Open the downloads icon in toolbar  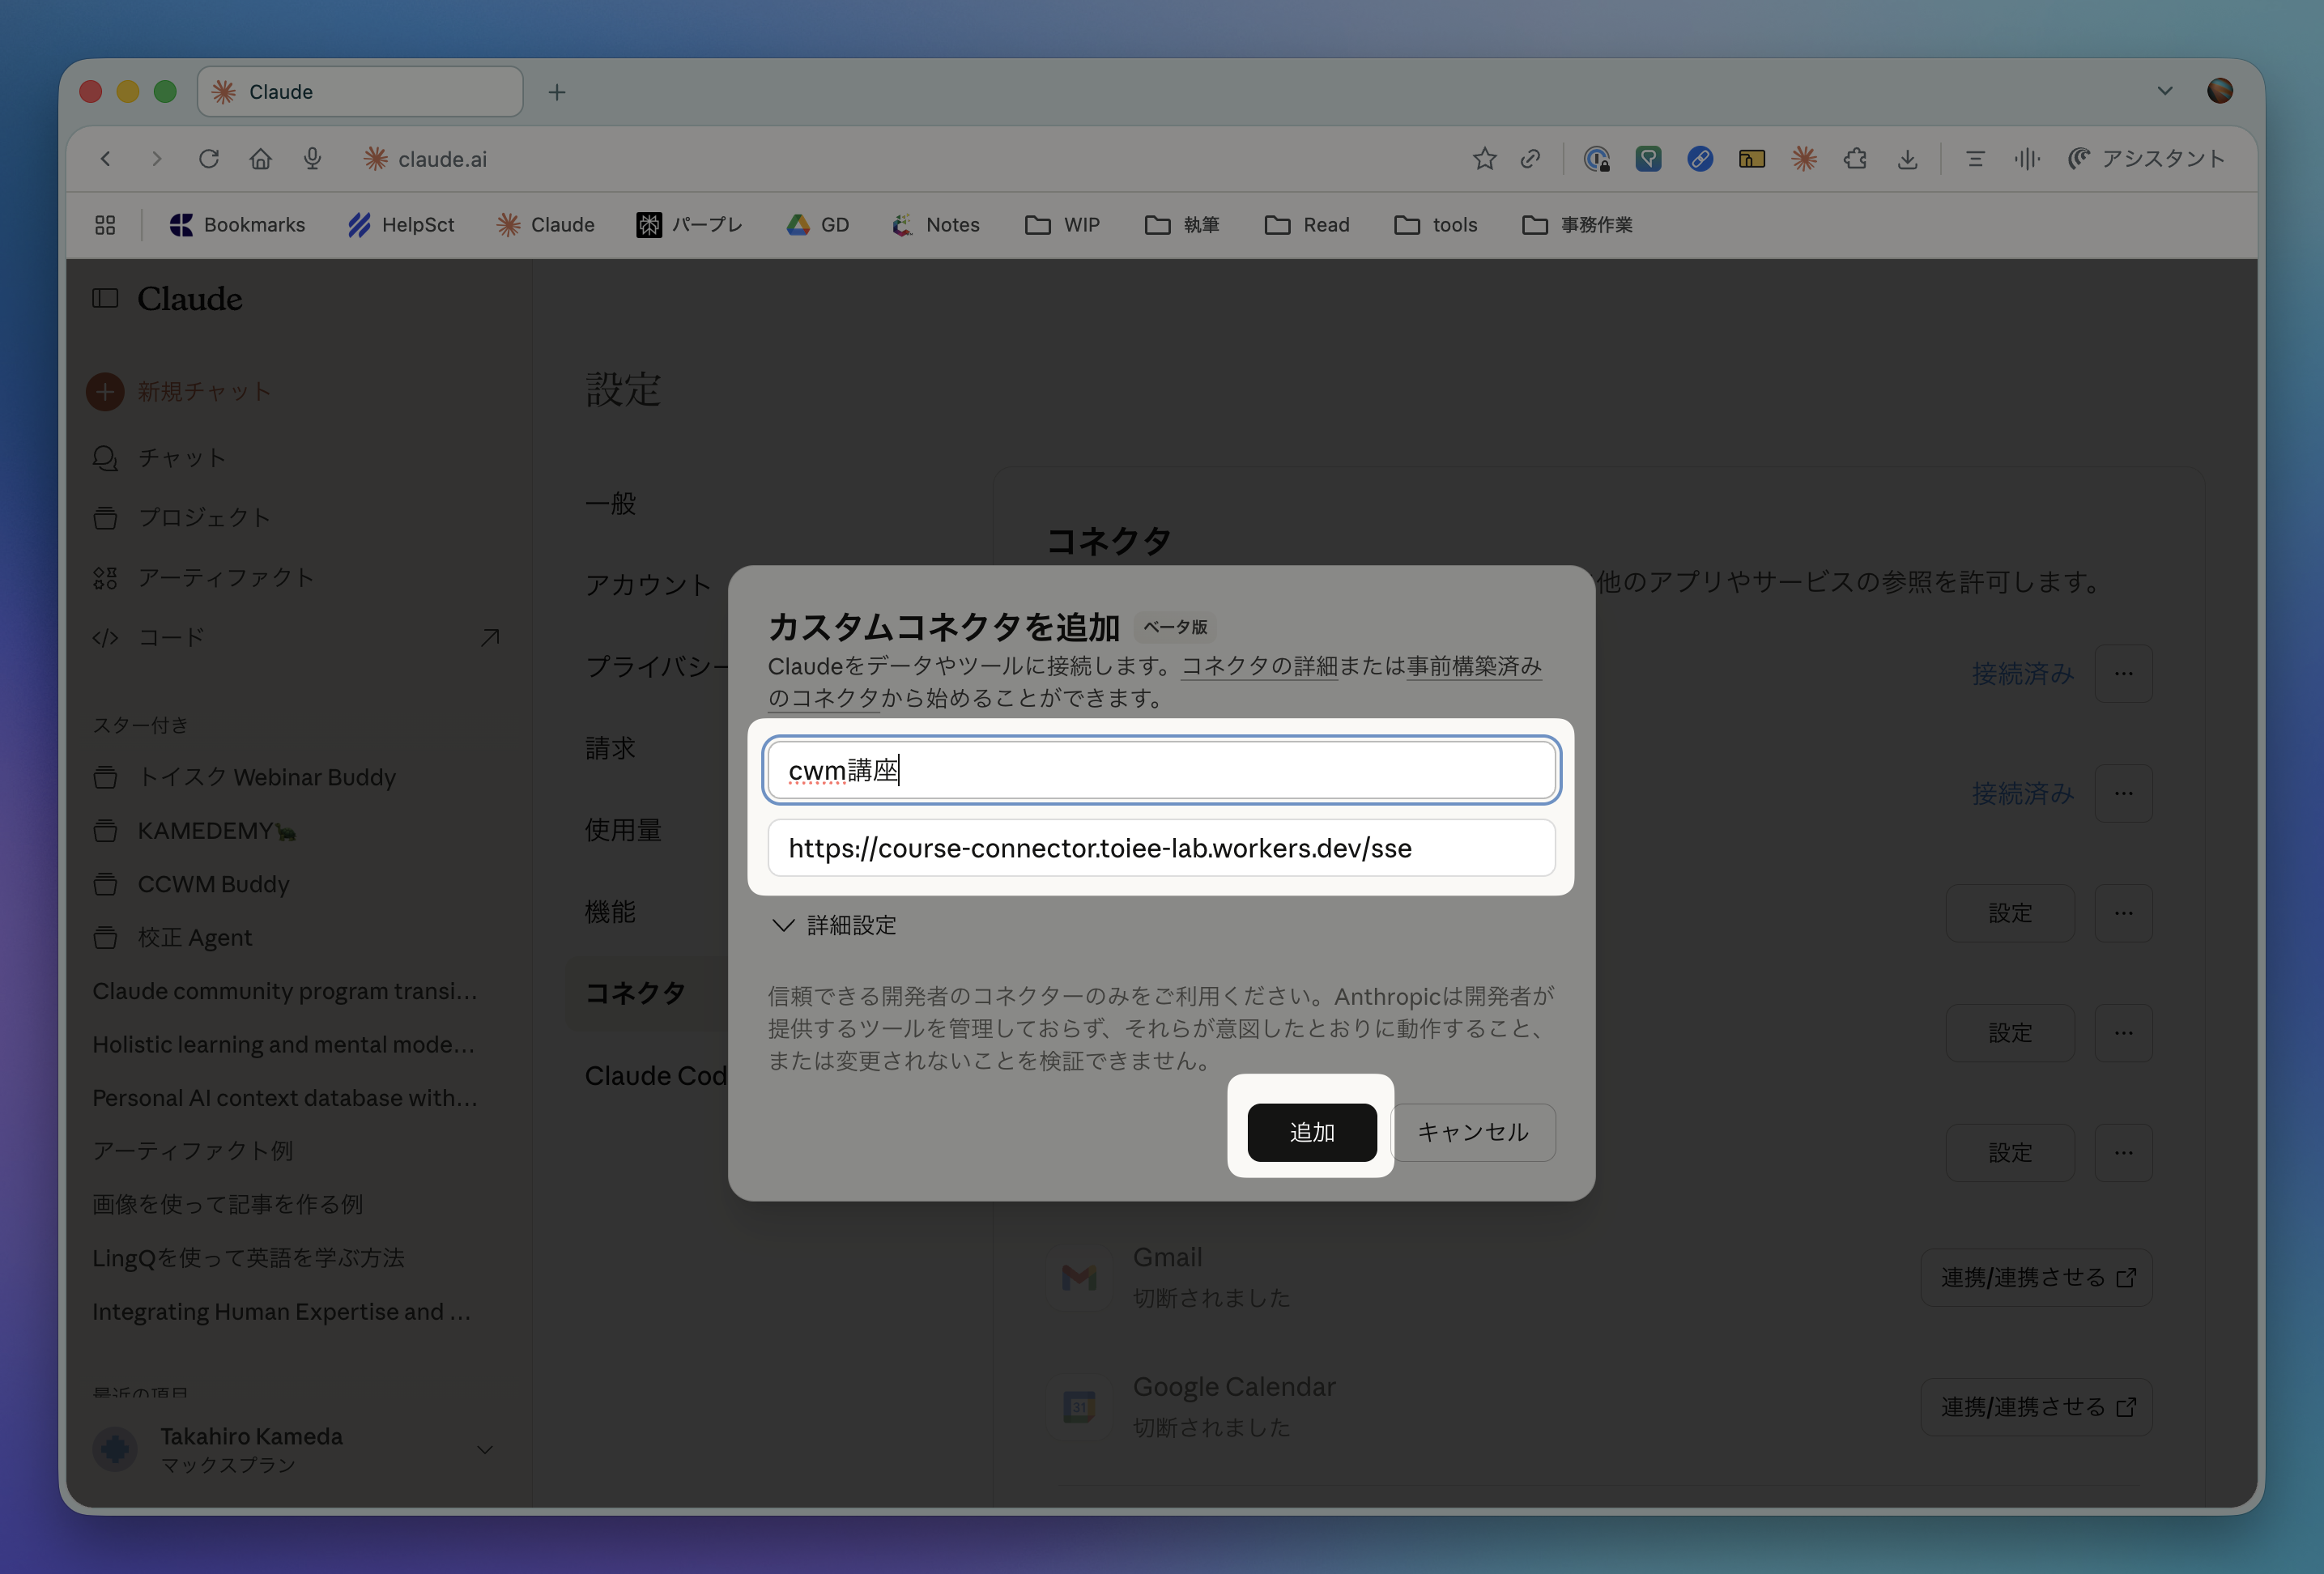pos(1907,159)
